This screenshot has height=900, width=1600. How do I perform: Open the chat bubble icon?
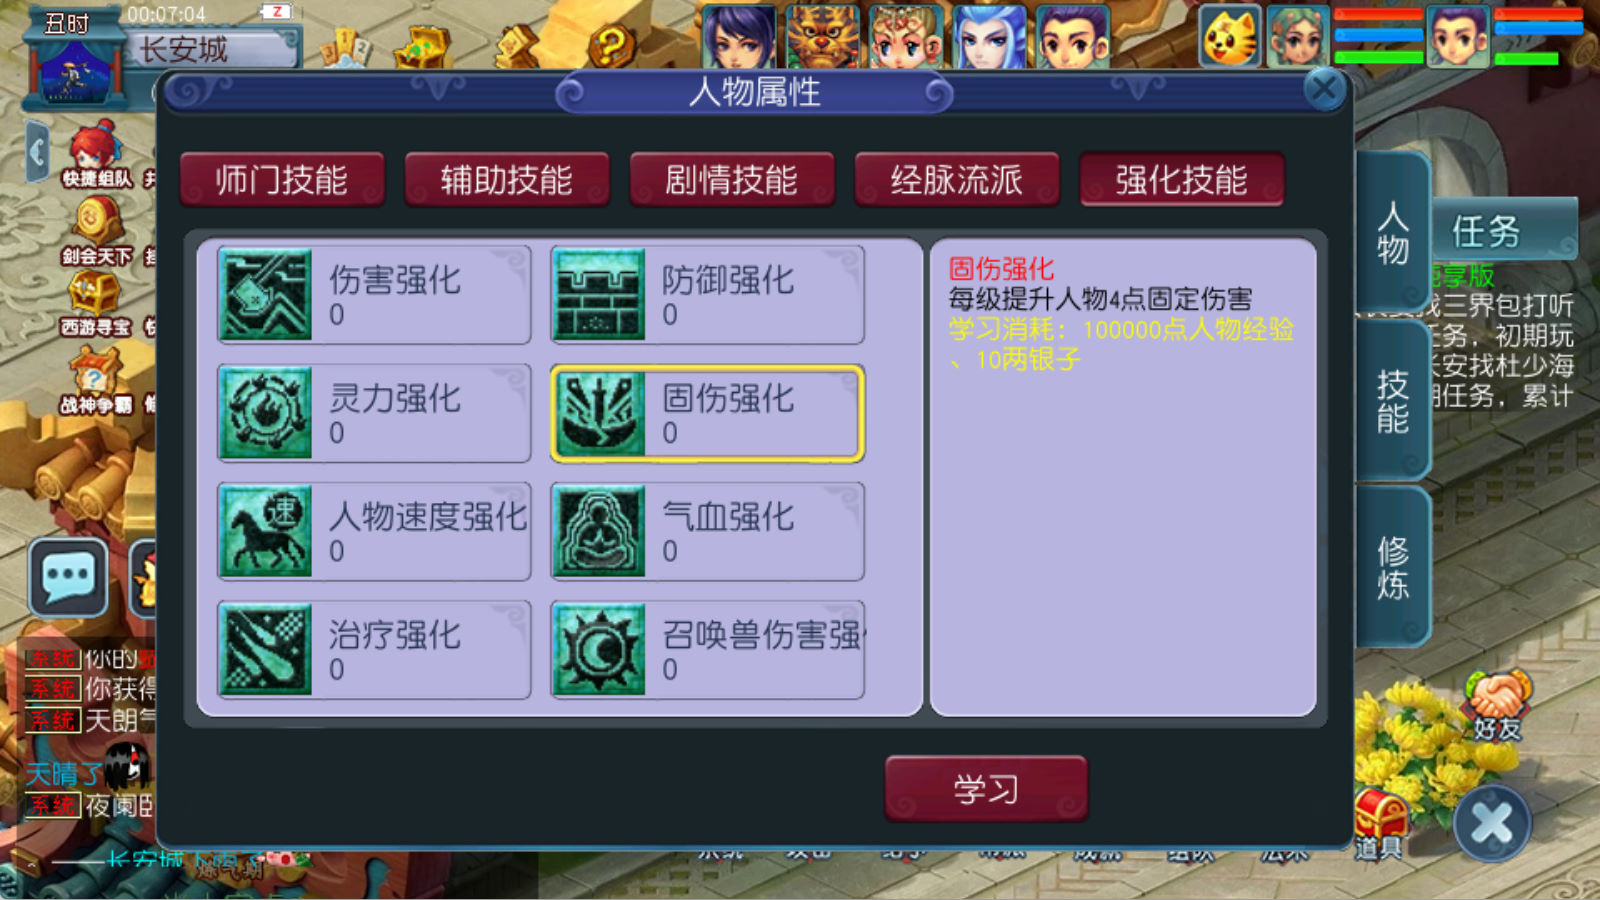(68, 577)
